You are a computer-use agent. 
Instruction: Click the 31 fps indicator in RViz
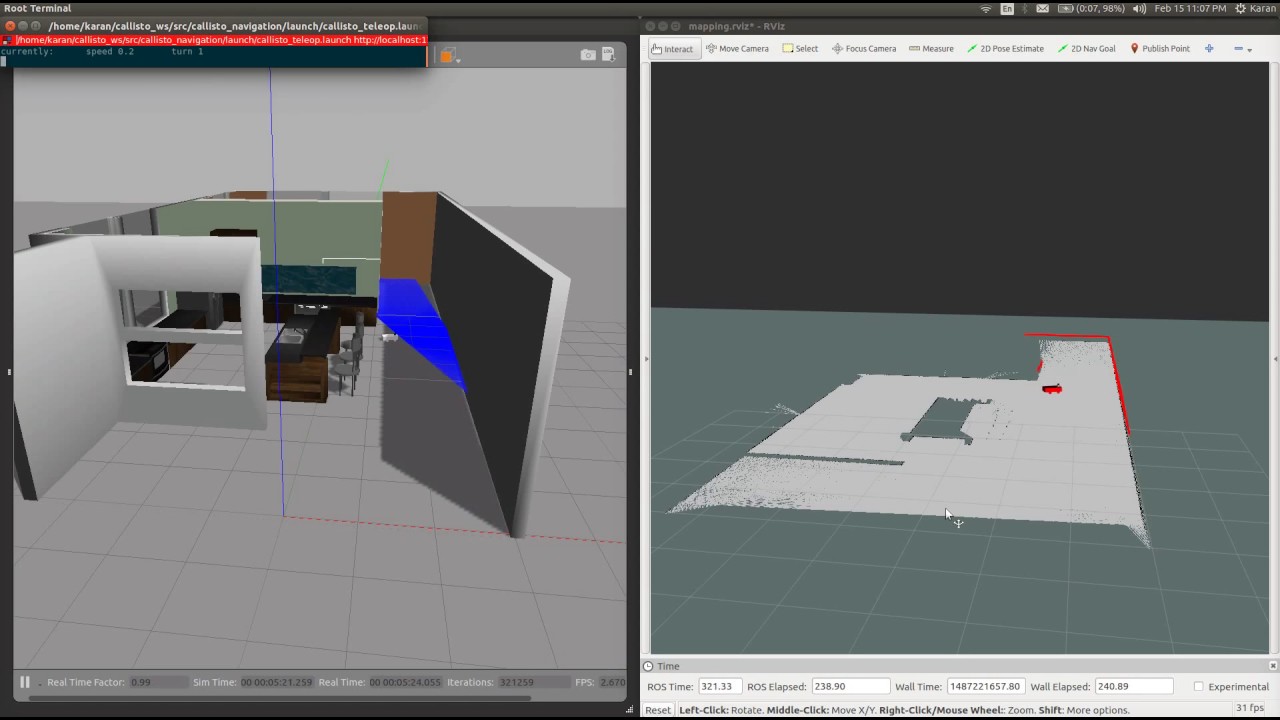(x=1252, y=708)
